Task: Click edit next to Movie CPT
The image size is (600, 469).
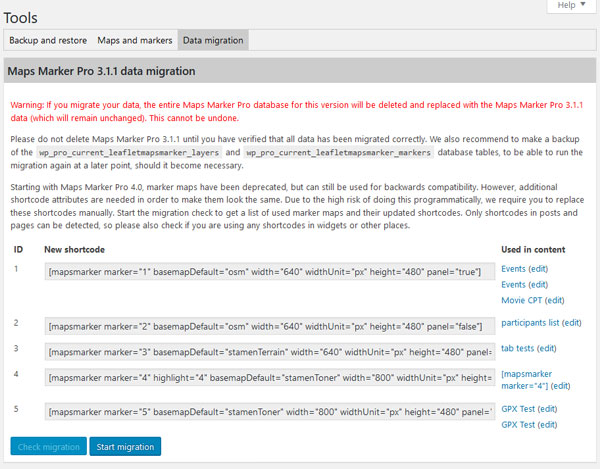Action: [554, 300]
